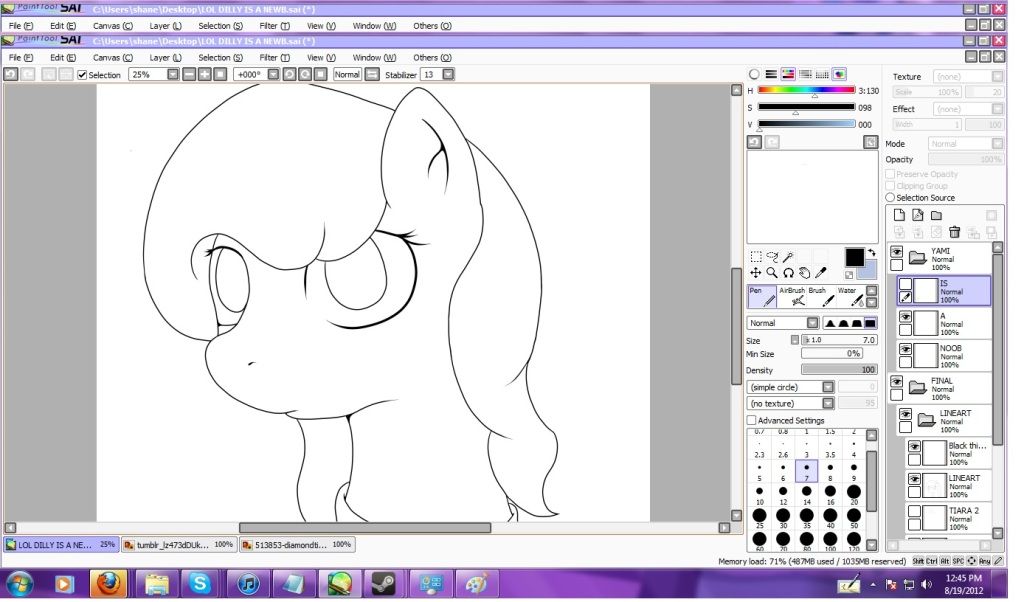The image size is (1024, 602).
Task: Open the Layer menu
Action: coord(165,57)
